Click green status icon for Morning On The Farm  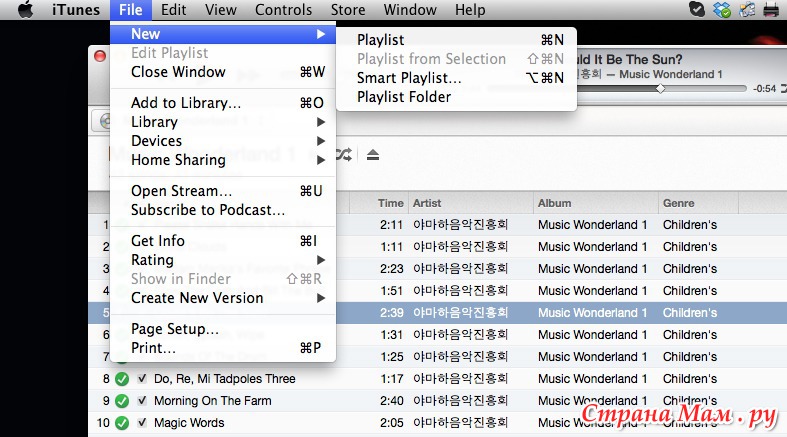(x=122, y=401)
